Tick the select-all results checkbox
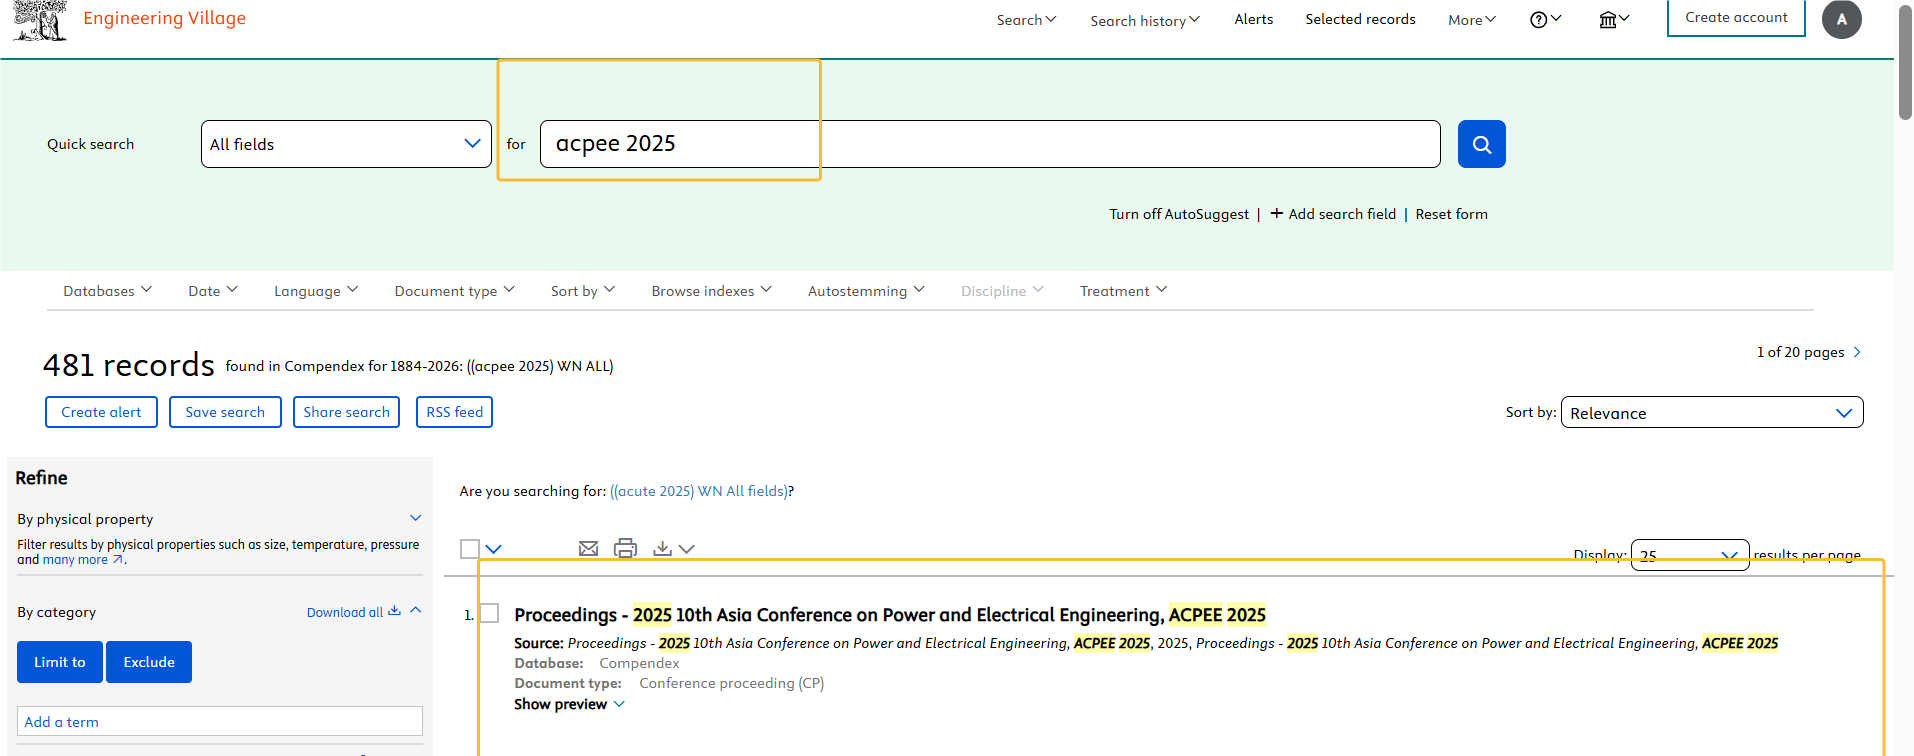This screenshot has height=756, width=1914. point(470,548)
